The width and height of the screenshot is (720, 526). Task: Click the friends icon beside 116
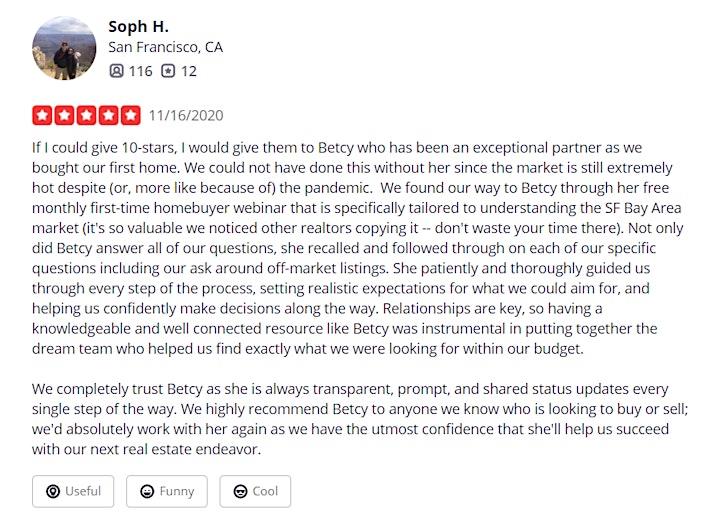click(117, 71)
